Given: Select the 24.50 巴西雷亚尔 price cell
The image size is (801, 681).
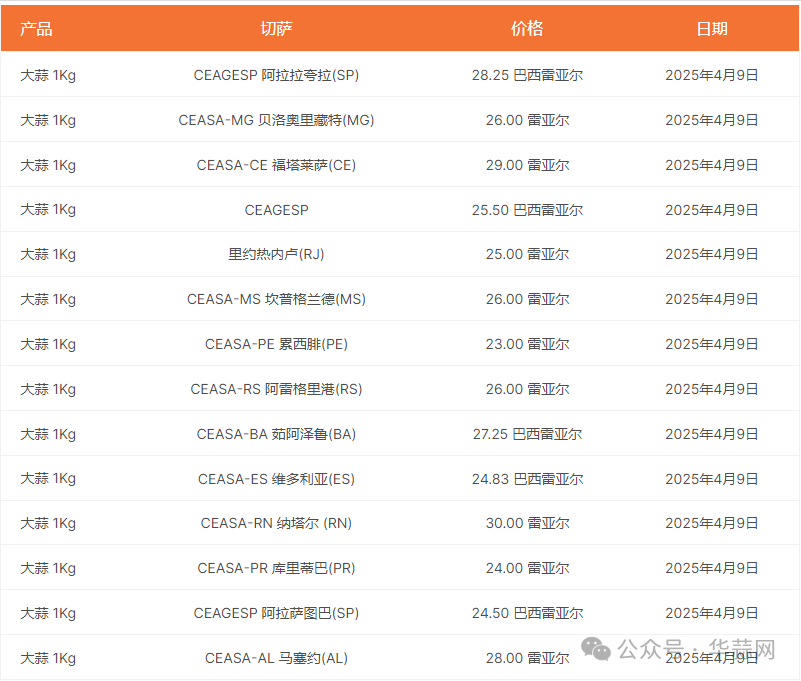Looking at the screenshot, I should (x=527, y=613).
